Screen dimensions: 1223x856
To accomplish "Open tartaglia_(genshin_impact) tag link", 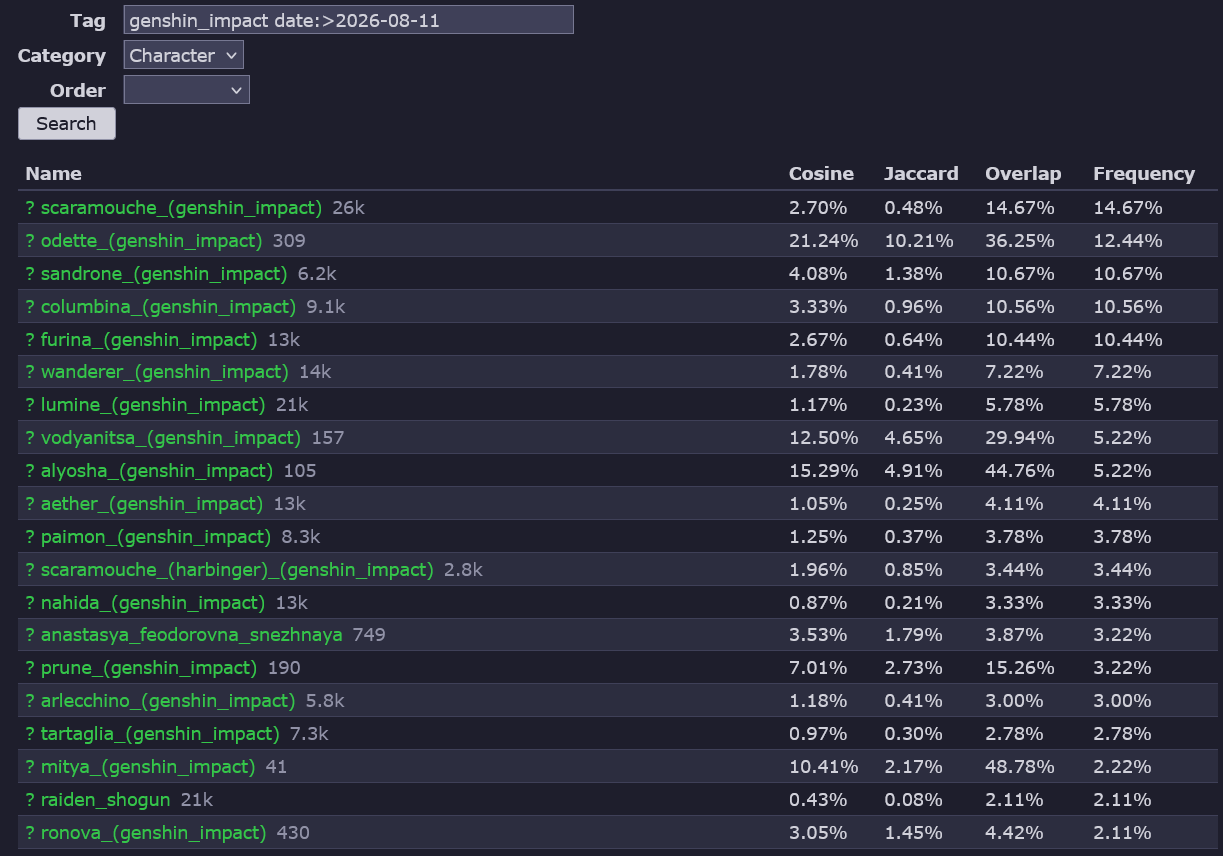I will click(x=160, y=734).
